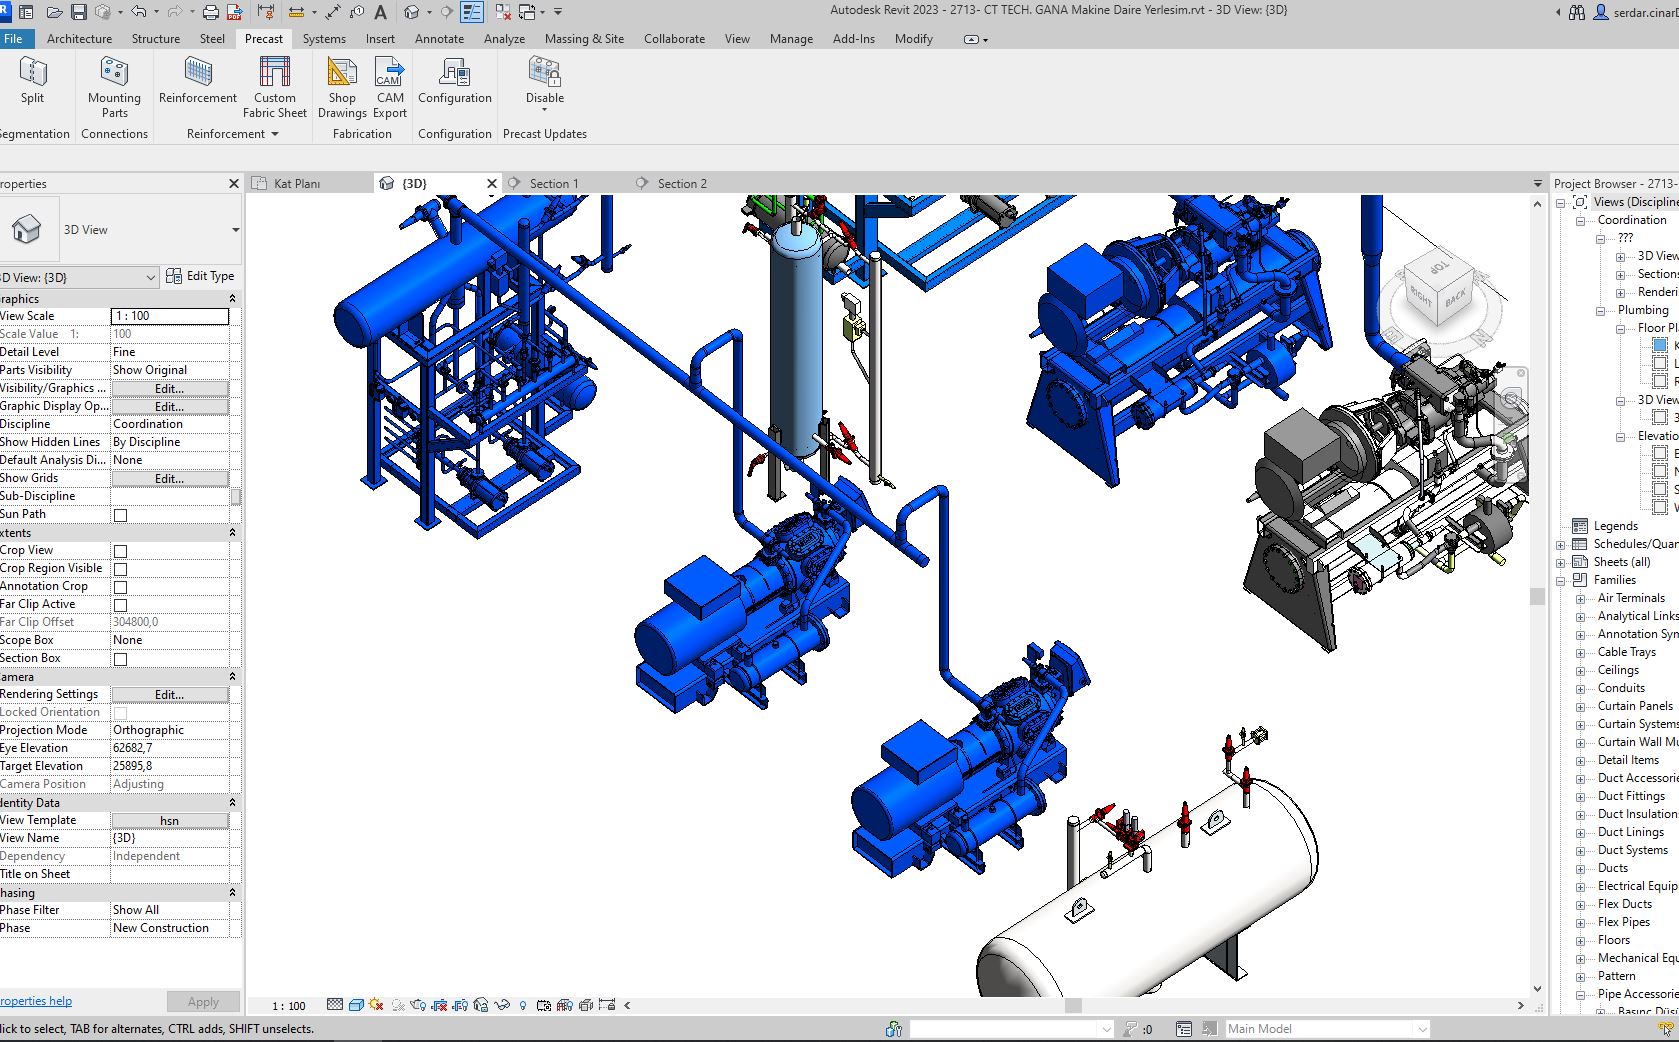Launch CAM Export from the Fabrication panel

click(389, 85)
